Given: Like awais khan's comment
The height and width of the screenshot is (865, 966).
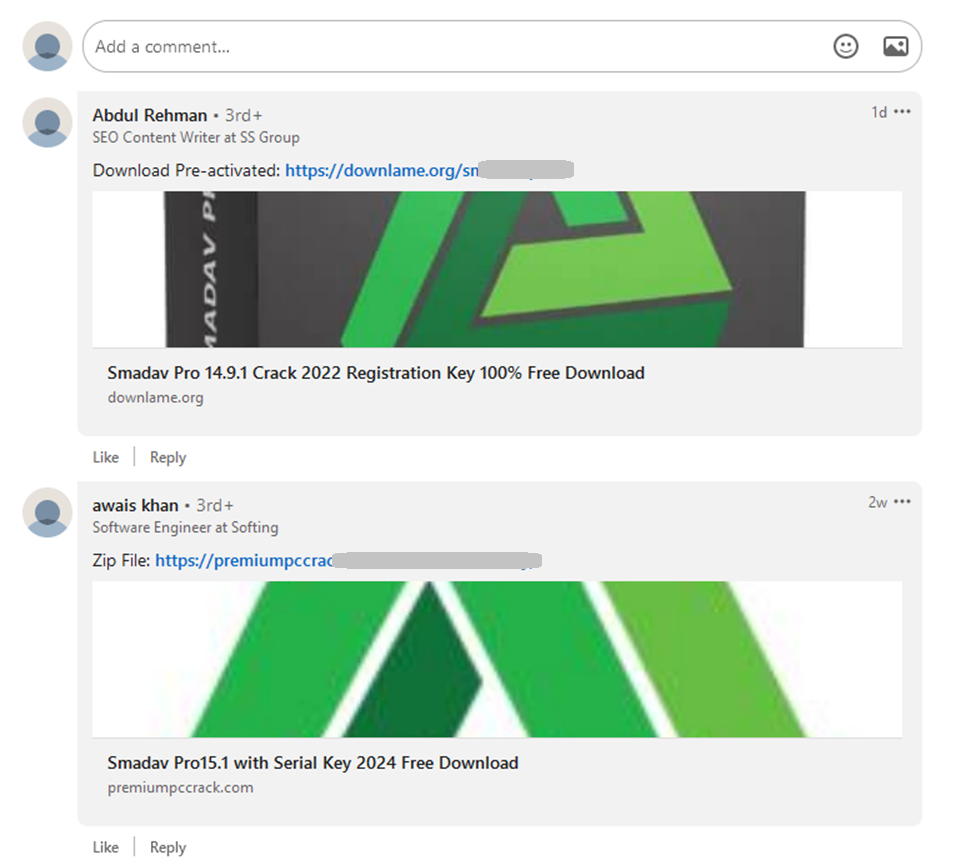Looking at the screenshot, I should point(106,848).
